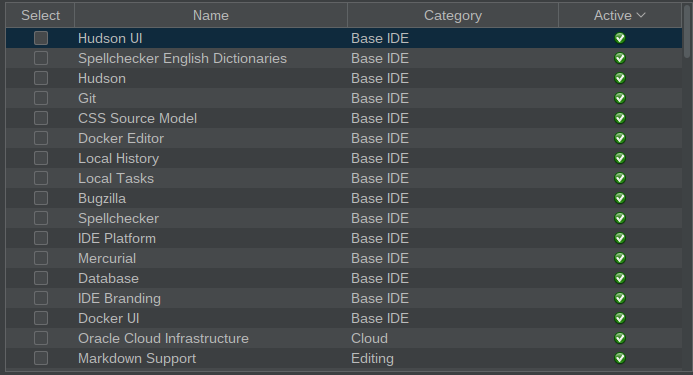Select the Database plugin checkbox
The image size is (693, 375).
click(41, 278)
